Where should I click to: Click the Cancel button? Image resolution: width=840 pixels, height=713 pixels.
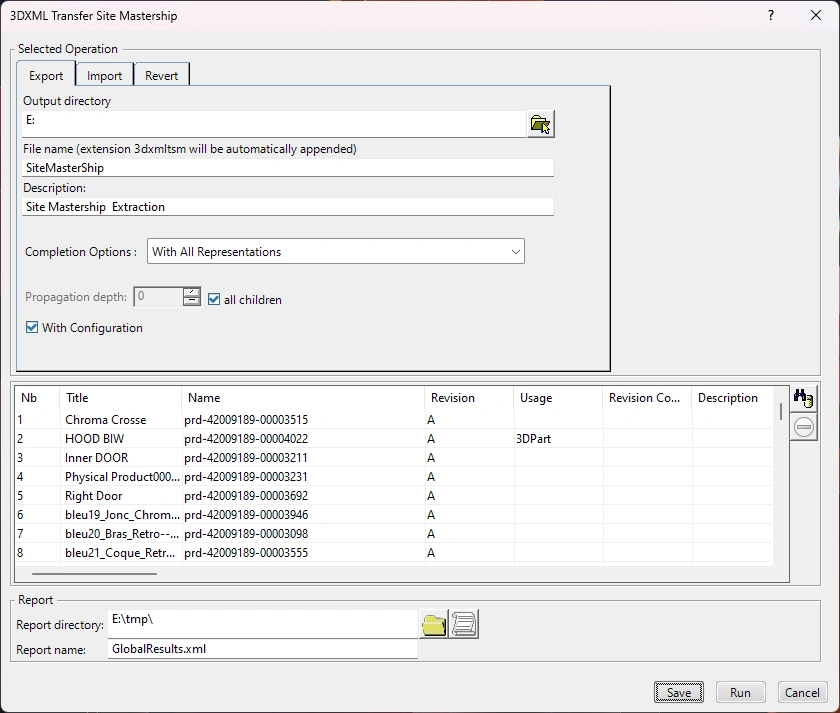[x=802, y=692]
